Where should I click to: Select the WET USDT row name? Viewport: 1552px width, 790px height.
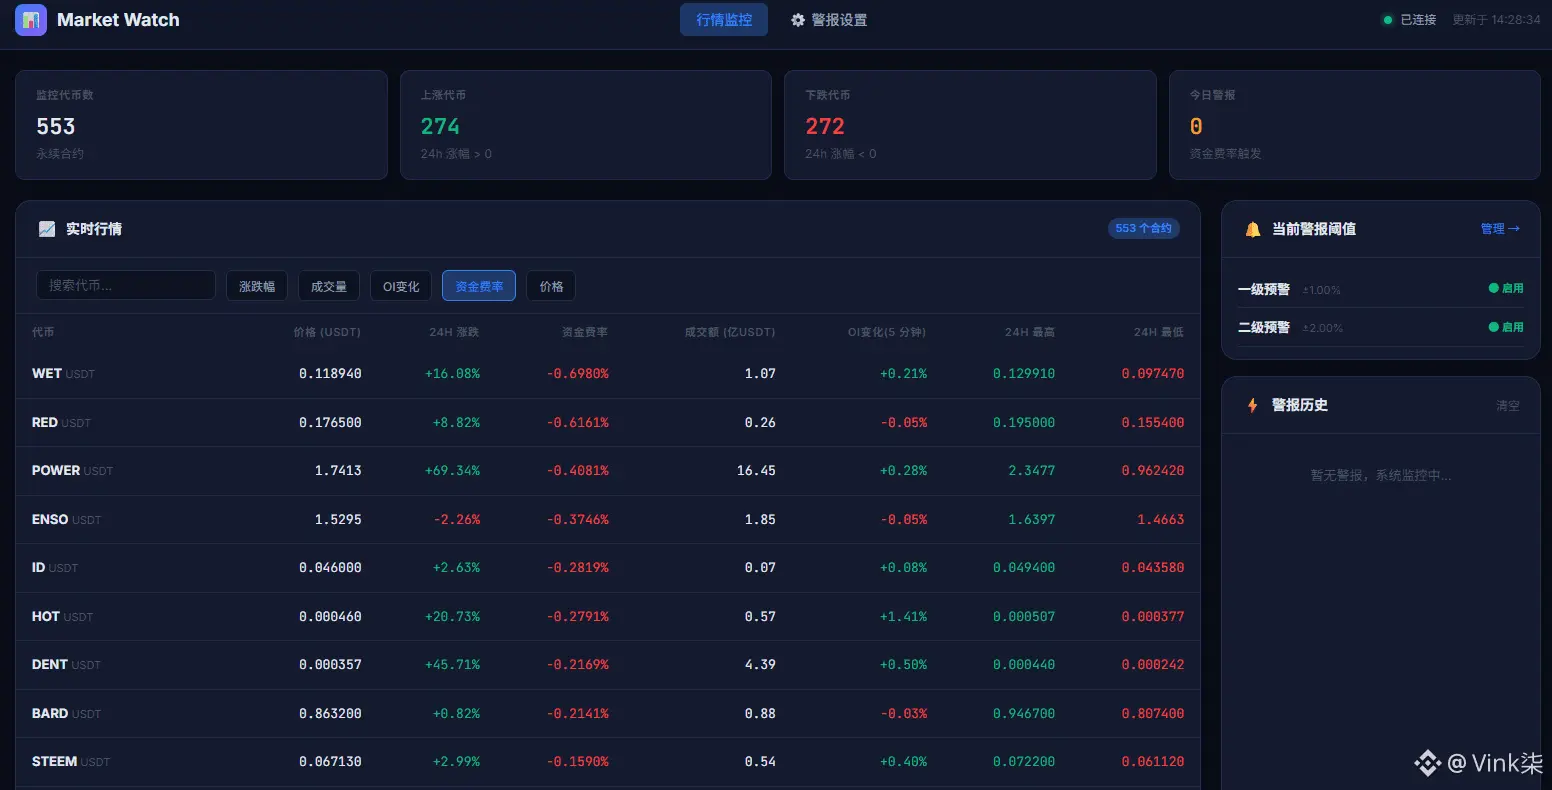pyautogui.click(x=63, y=374)
